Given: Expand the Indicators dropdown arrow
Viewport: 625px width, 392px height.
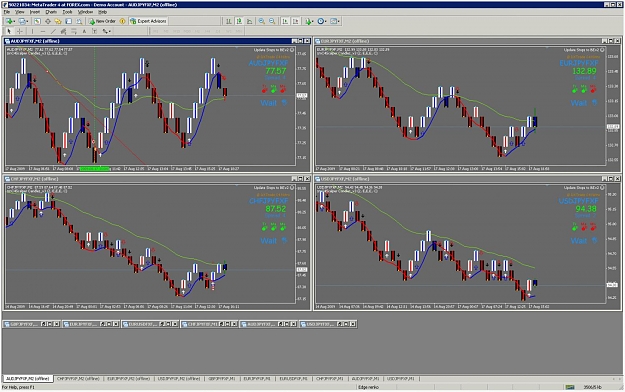Looking at the screenshot, I should point(313,21).
